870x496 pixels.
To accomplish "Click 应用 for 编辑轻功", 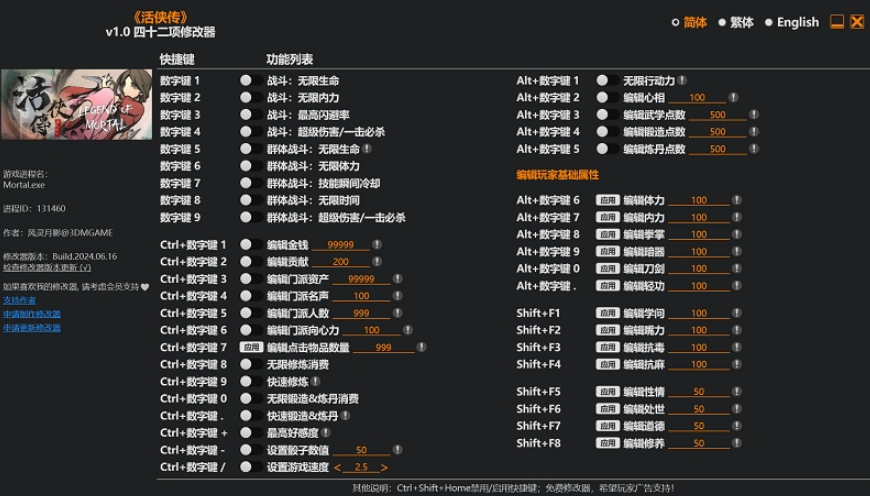I will click(x=607, y=285).
